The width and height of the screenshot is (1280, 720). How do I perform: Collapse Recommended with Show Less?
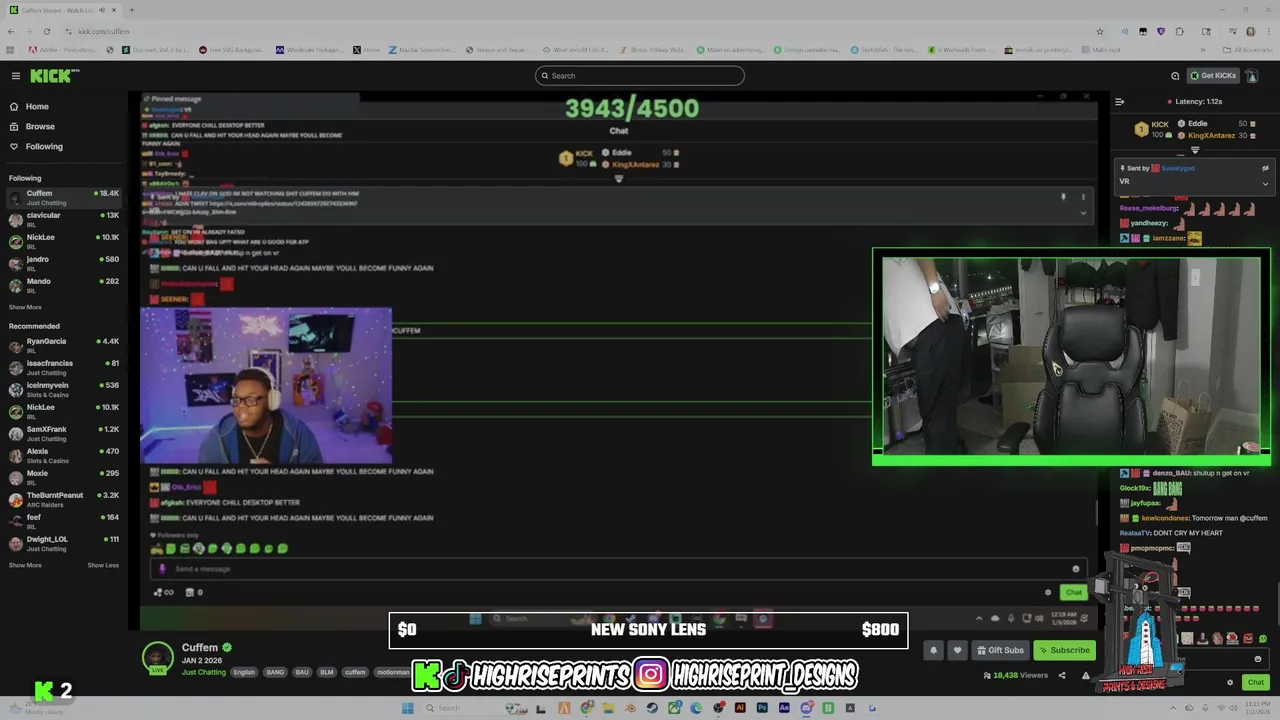103,565
